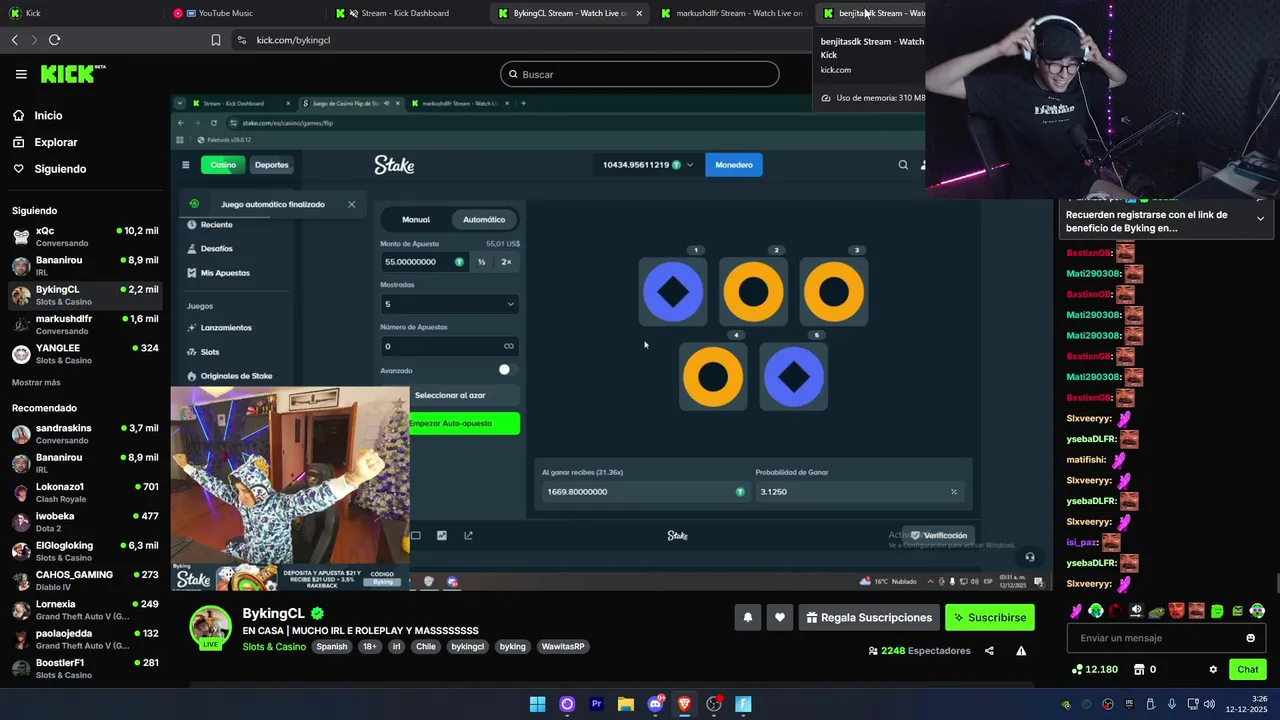Open chat settings gear icon

click(1213, 669)
